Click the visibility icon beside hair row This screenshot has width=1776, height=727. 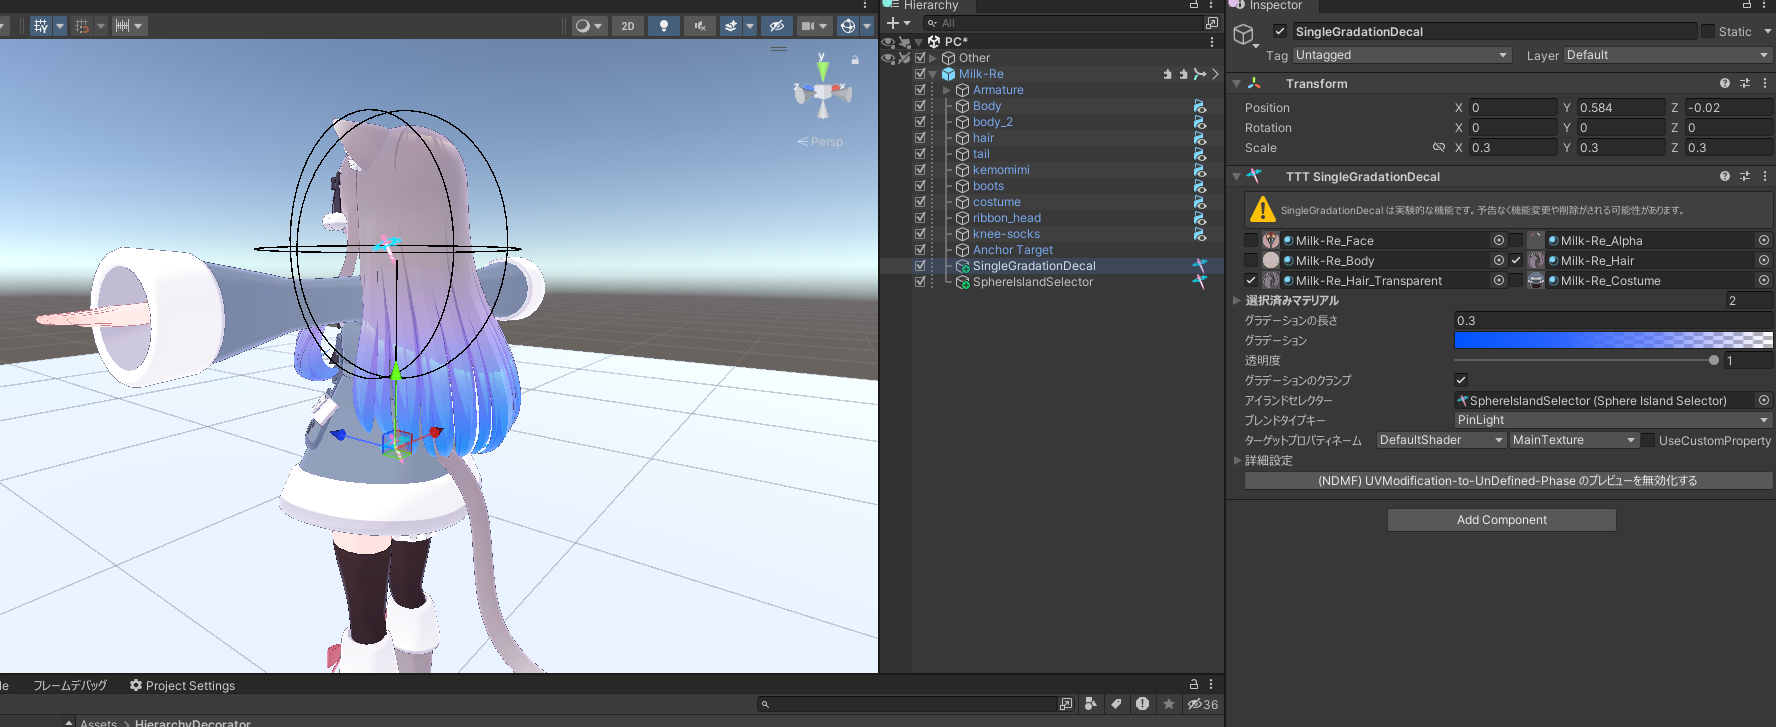point(1199,138)
